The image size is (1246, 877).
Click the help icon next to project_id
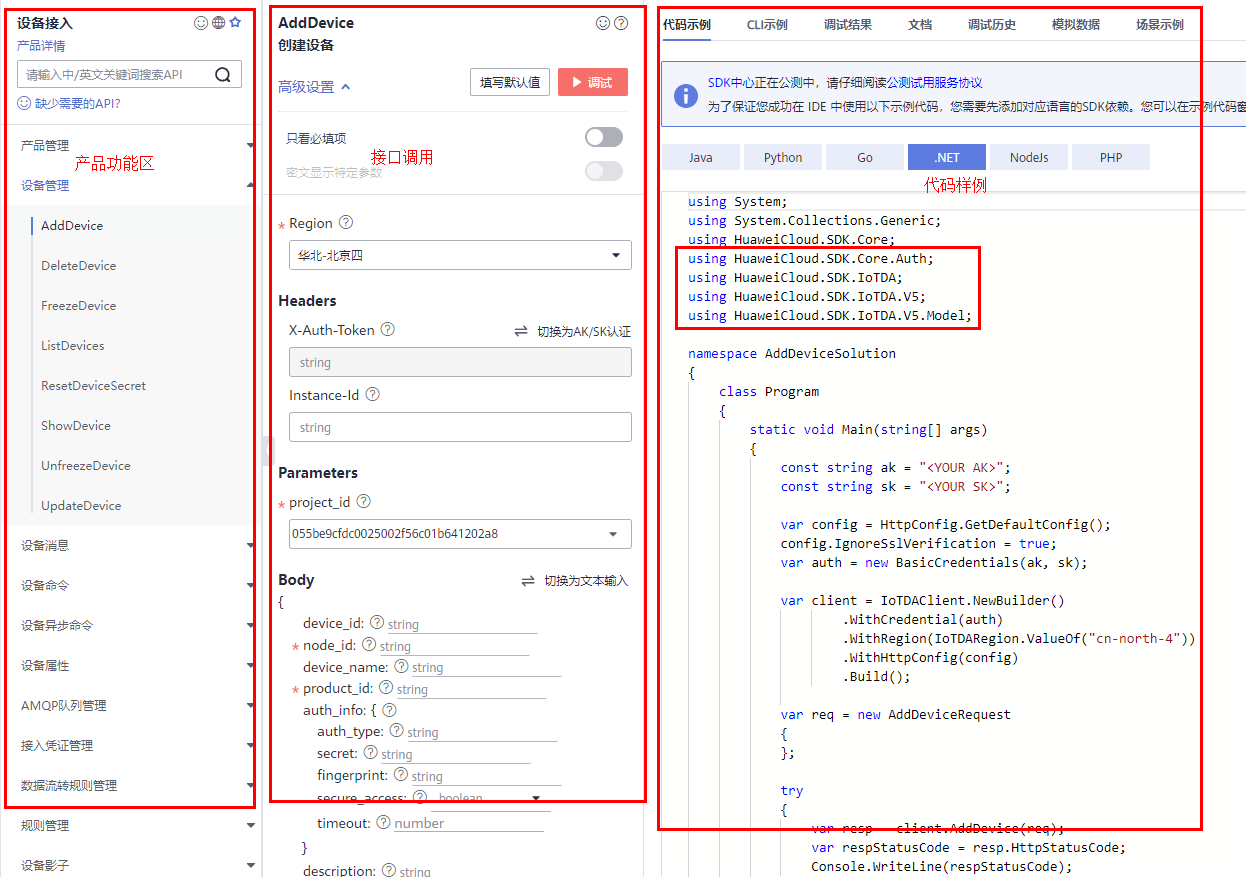click(x=364, y=502)
